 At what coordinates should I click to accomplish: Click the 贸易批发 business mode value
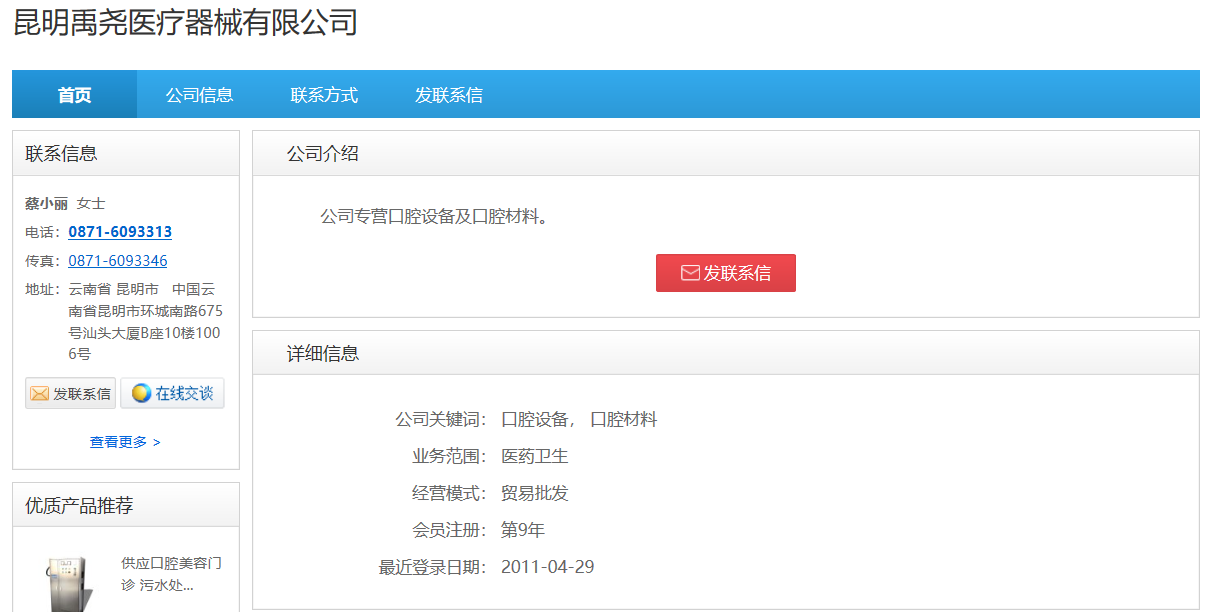click(535, 494)
